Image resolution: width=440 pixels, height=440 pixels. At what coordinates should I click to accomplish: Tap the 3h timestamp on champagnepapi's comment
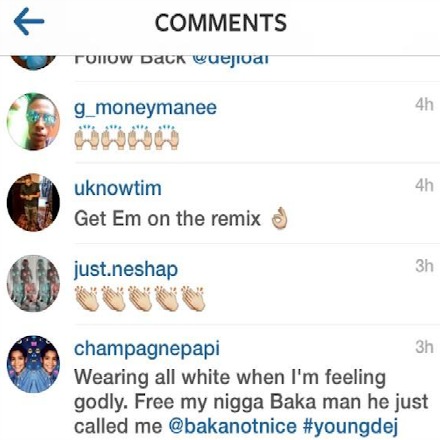click(x=424, y=347)
